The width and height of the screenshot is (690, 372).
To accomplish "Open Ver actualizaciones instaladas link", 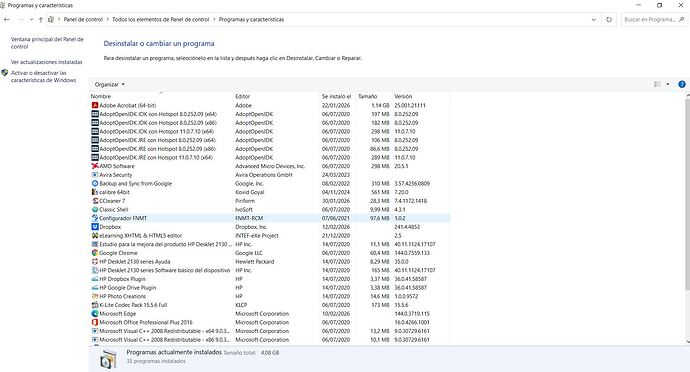I will [x=47, y=62].
